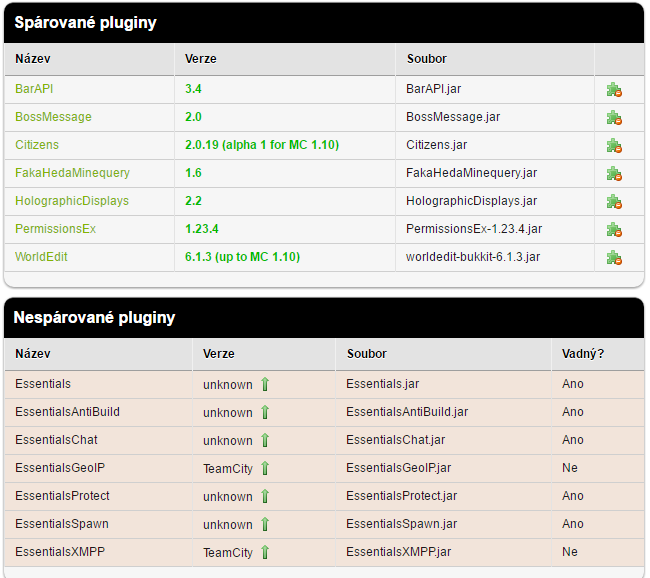
Task: Click FakaHedaMinequery version 1.6
Action: 193,173
